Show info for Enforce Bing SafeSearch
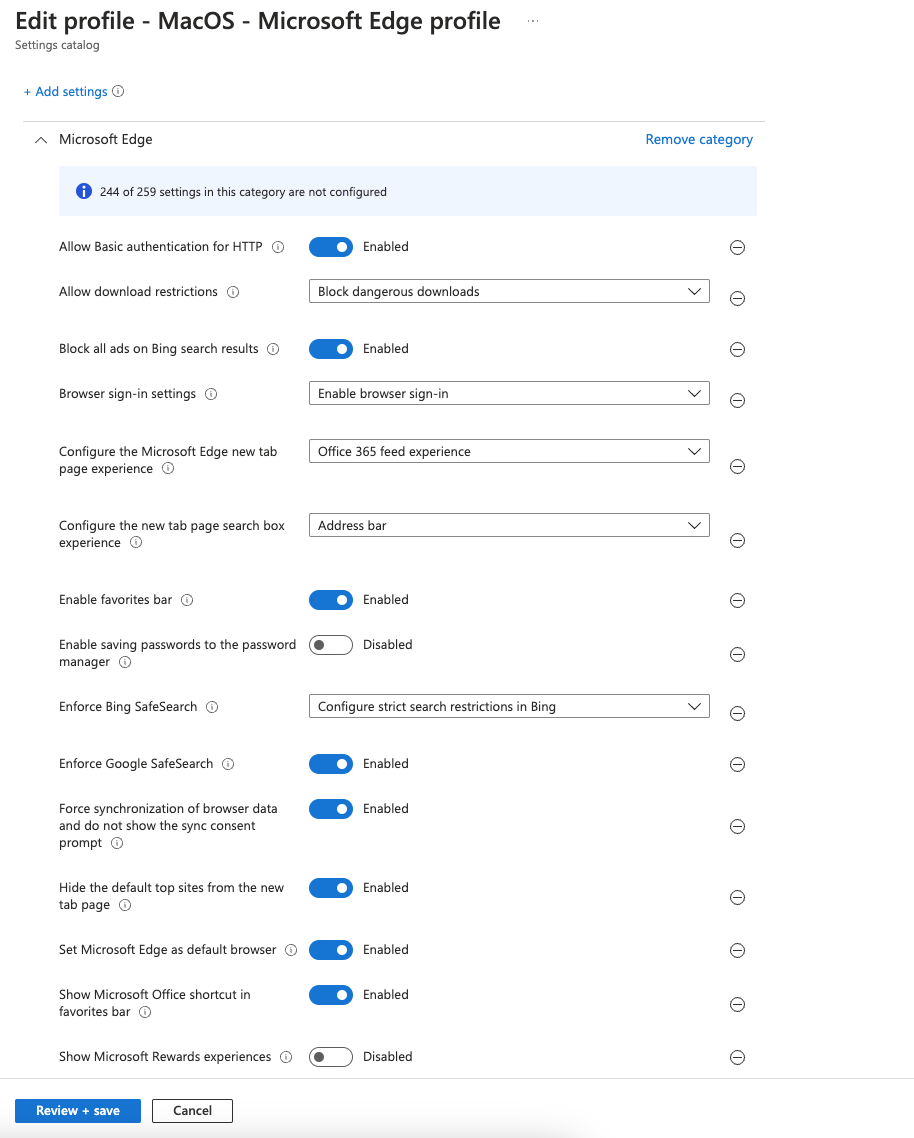Screen dimensions: 914x1138 [x=212, y=707]
